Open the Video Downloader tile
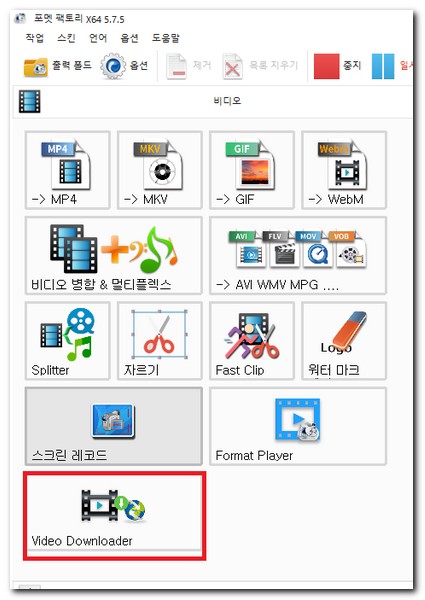 point(114,513)
